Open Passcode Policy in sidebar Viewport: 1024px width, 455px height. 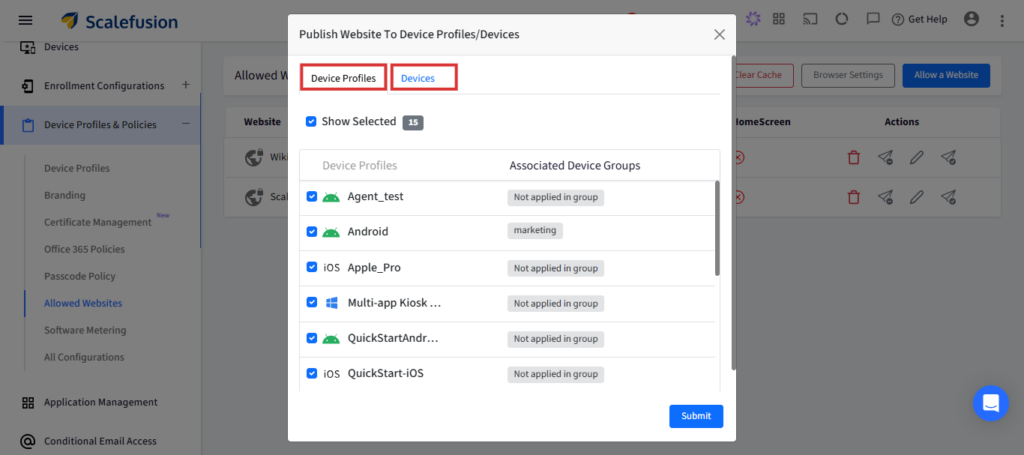point(80,276)
